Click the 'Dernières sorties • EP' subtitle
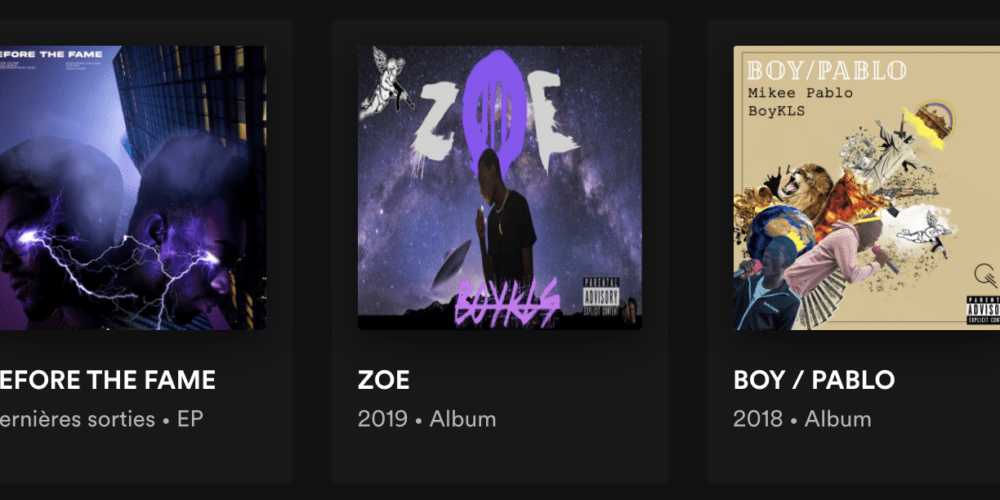1000x500 pixels. [101, 419]
